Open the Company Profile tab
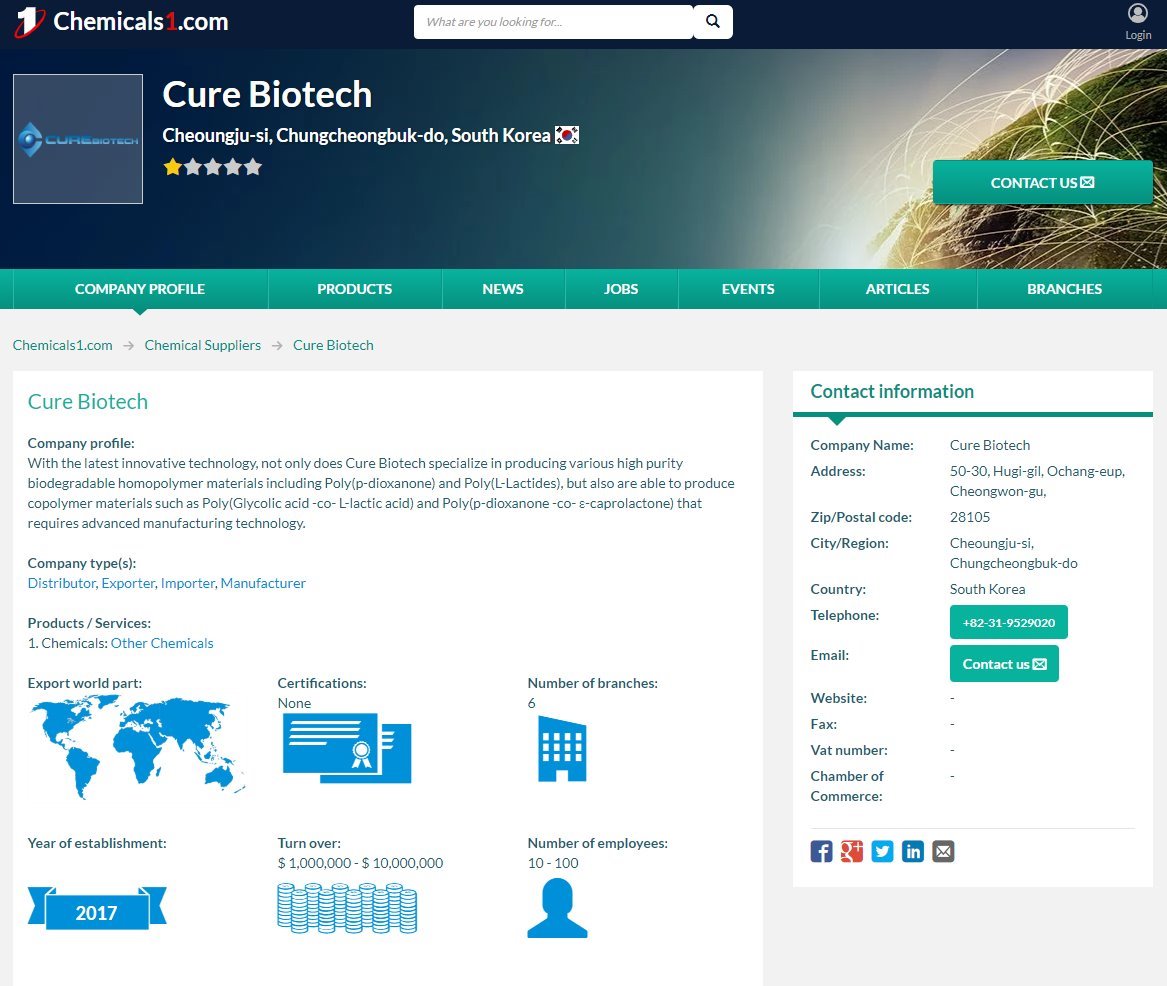 [140, 289]
